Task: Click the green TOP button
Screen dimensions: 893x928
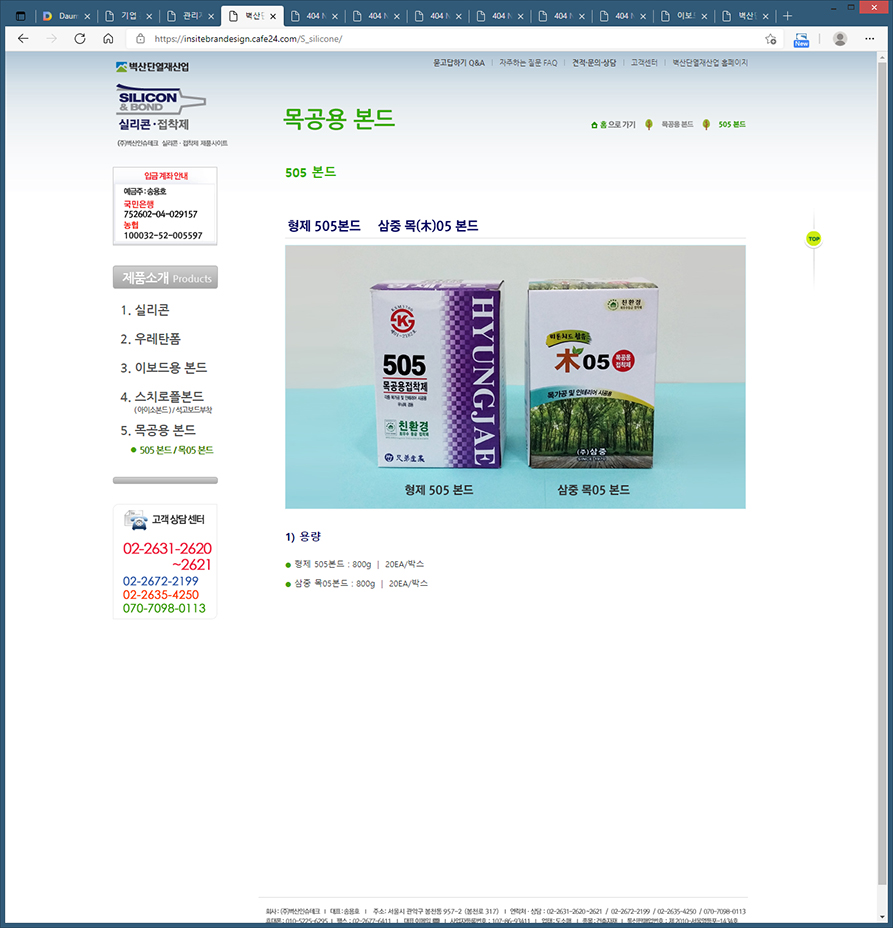Action: pos(814,239)
